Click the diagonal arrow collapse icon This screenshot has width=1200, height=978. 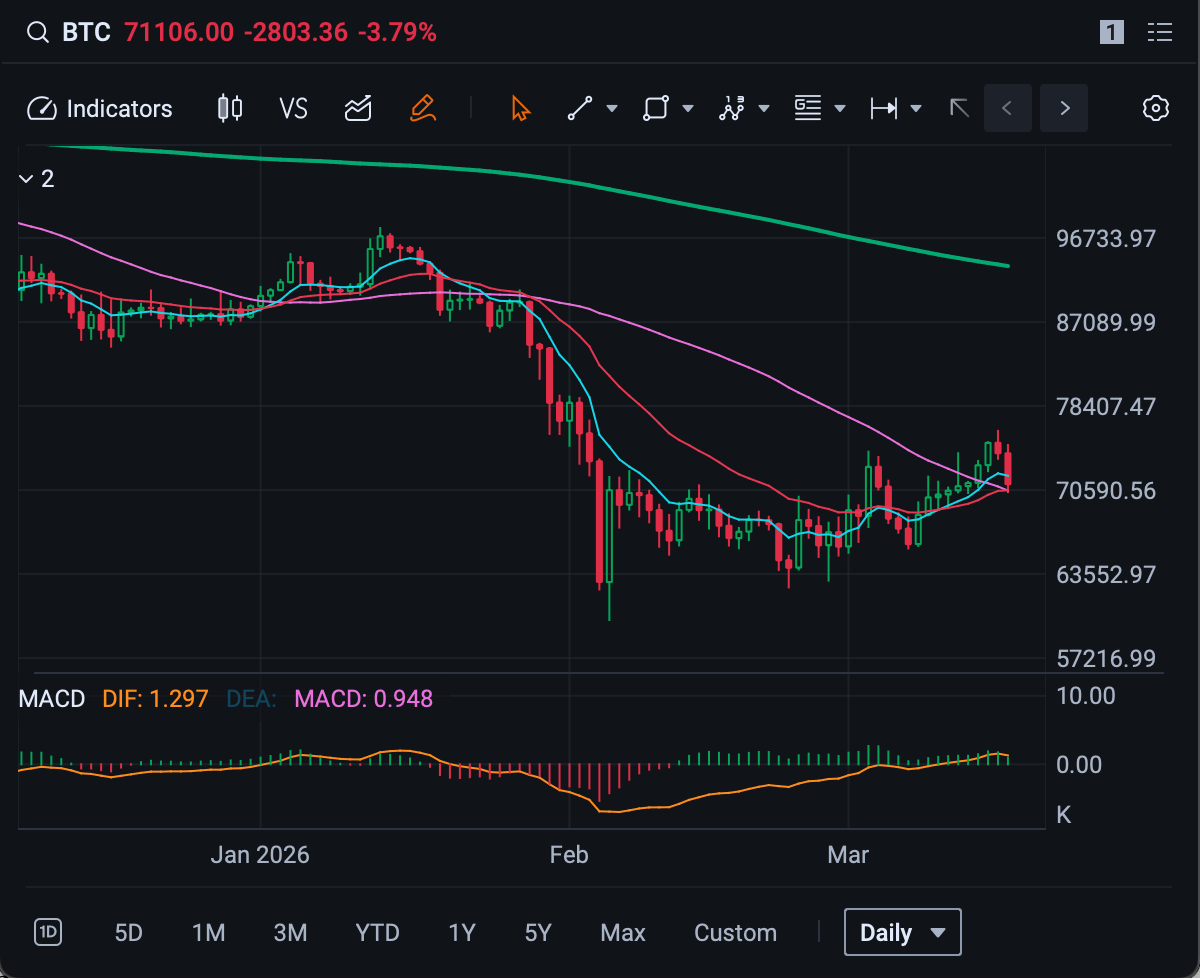tap(959, 109)
